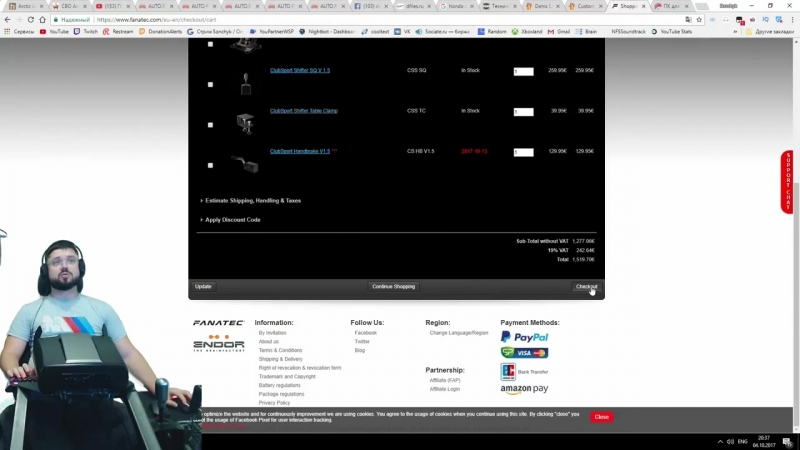The width and height of the screenshot is (800, 450).
Task: Go to the browser home page icon
Action: pyautogui.click(x=42, y=19)
